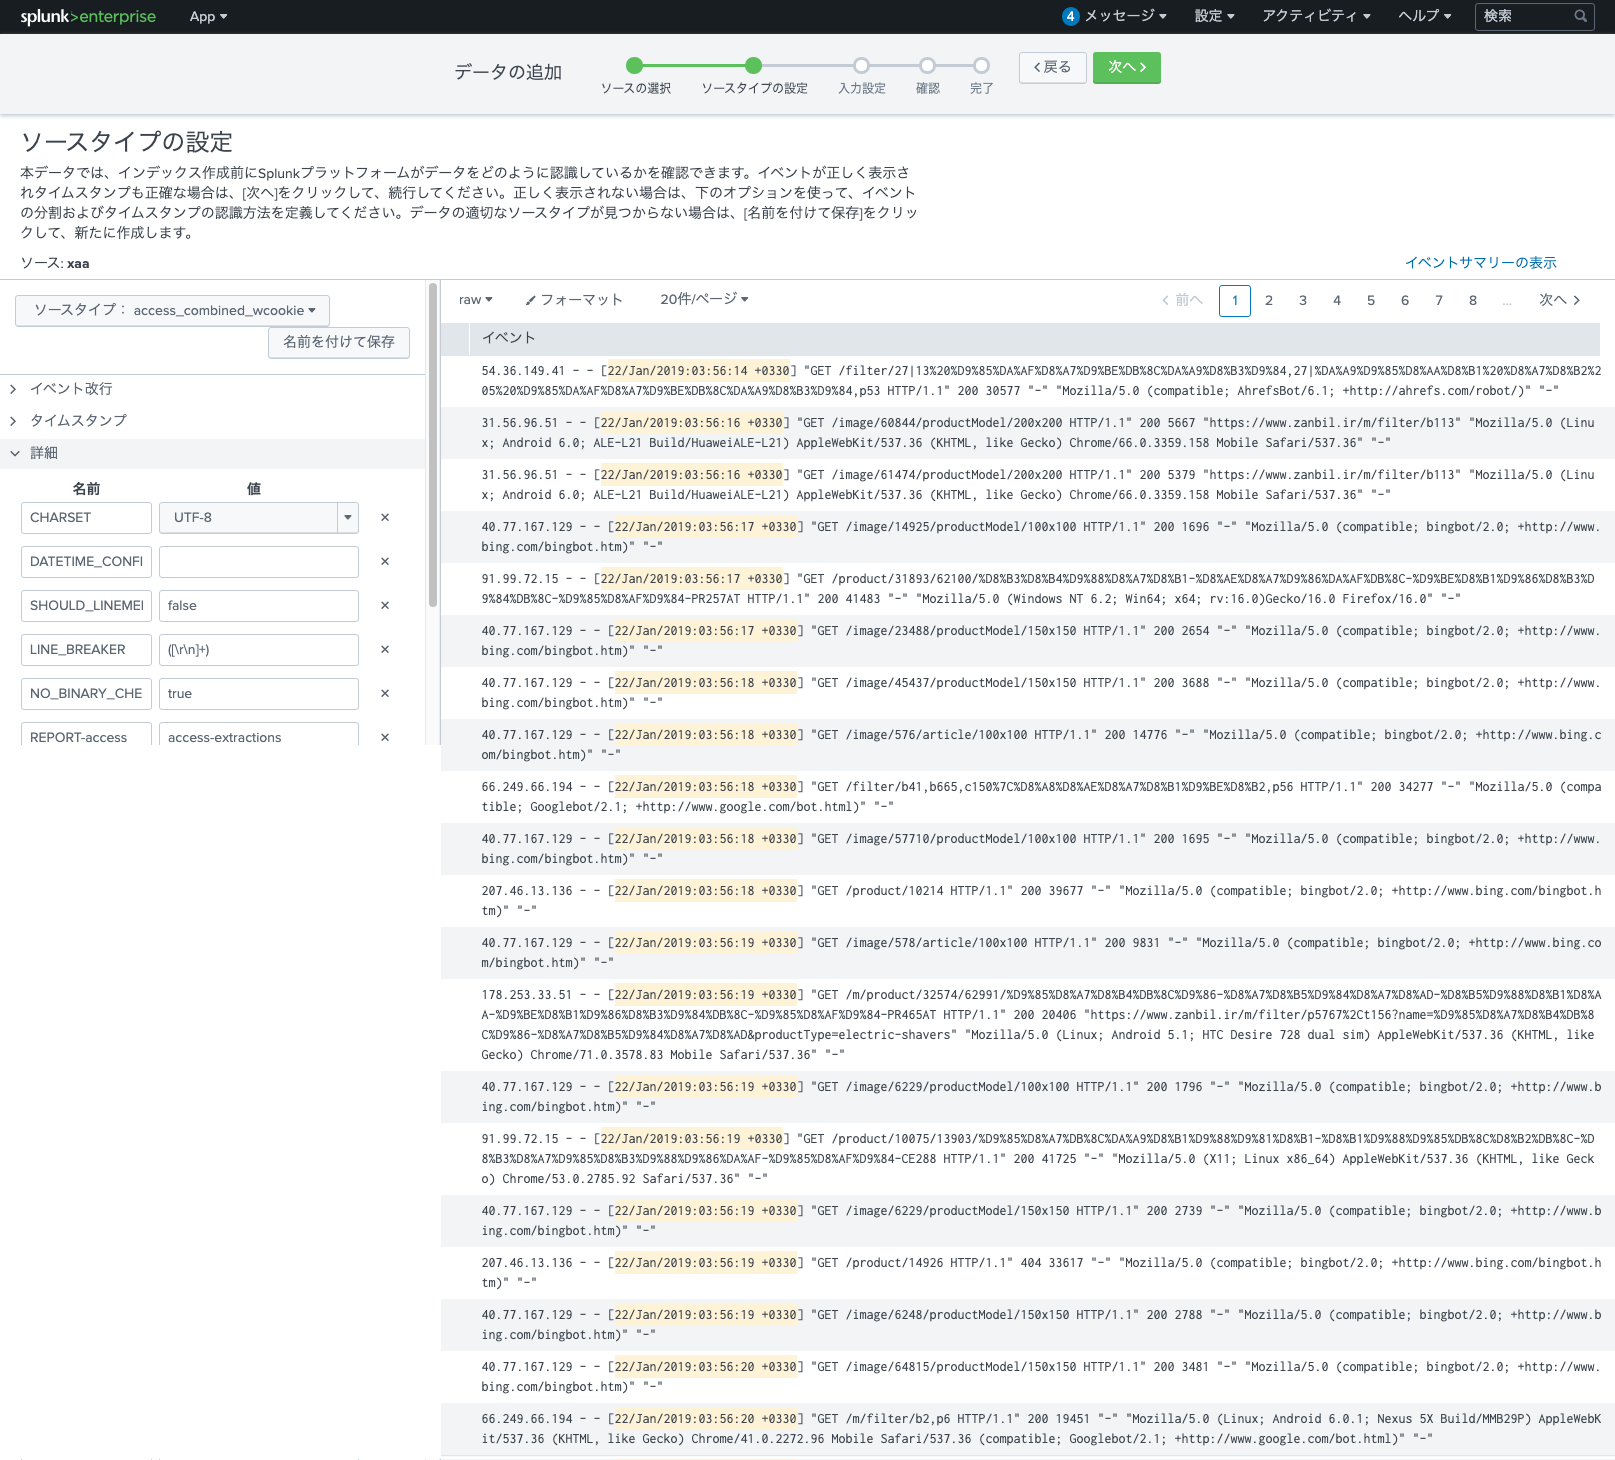Click the 名前 column header
This screenshot has height=1460, width=1615.
coord(86,489)
